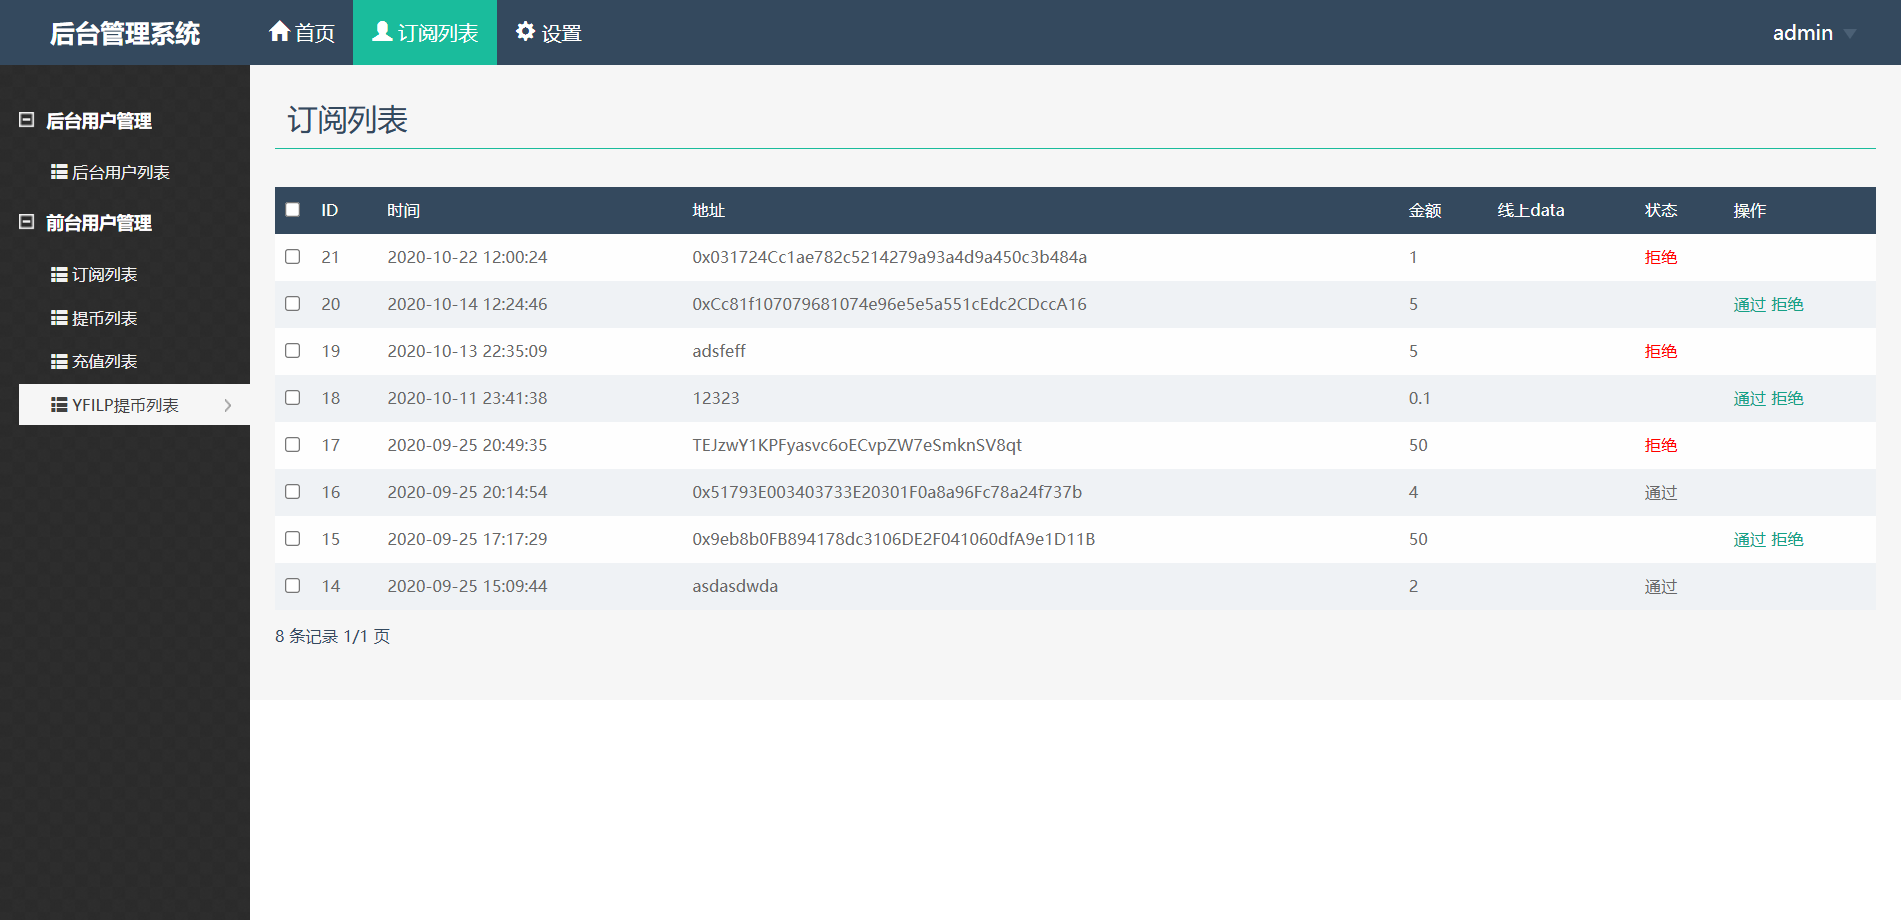Click the gear icon for 设置
Image resolution: width=1901 pixels, height=920 pixels.
(525, 32)
